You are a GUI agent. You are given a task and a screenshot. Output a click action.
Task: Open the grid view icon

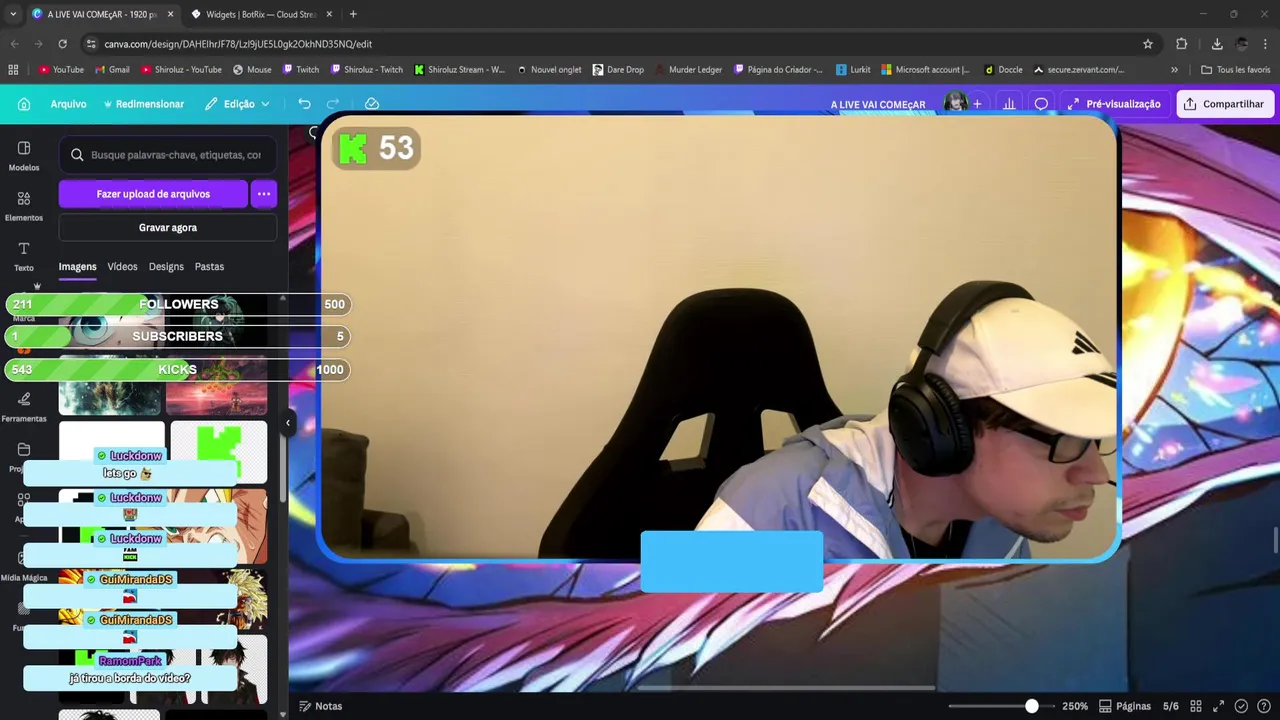coord(1196,706)
